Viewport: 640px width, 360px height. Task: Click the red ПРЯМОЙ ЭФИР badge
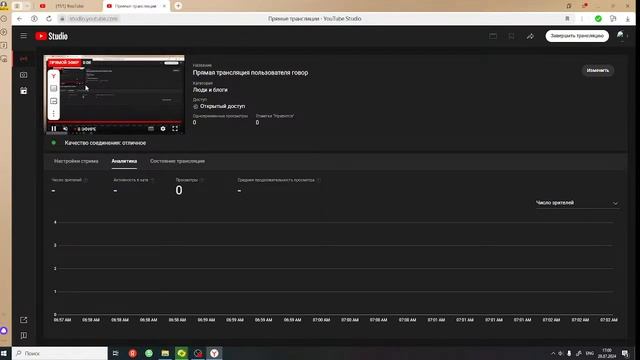[x=64, y=62]
